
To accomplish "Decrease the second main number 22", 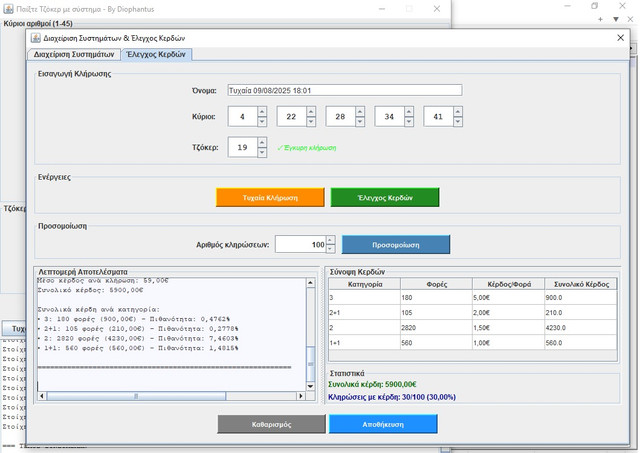I will 311,122.
